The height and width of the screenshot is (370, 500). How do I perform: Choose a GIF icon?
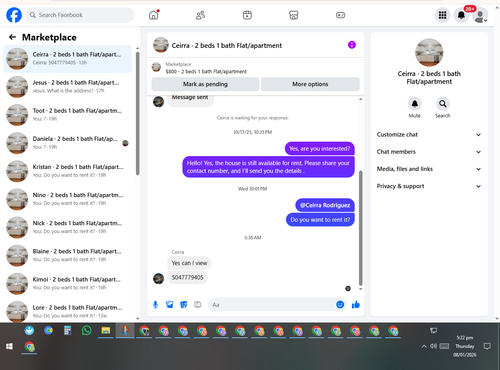click(198, 305)
